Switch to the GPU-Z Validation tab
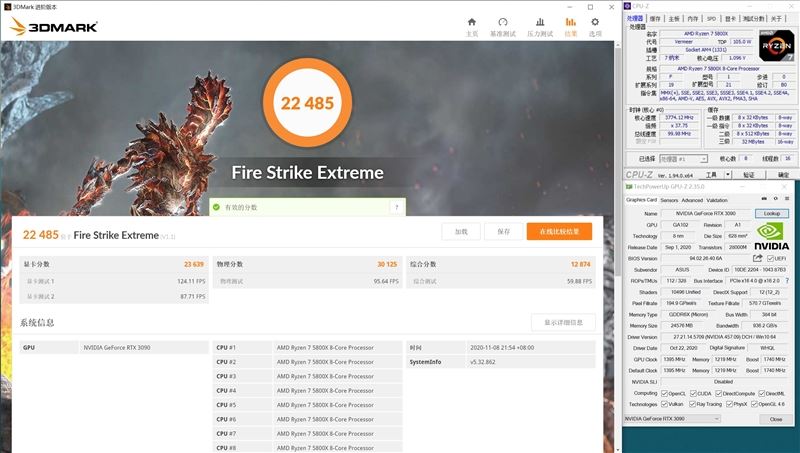Viewport: 800px width, 453px height. [717, 200]
